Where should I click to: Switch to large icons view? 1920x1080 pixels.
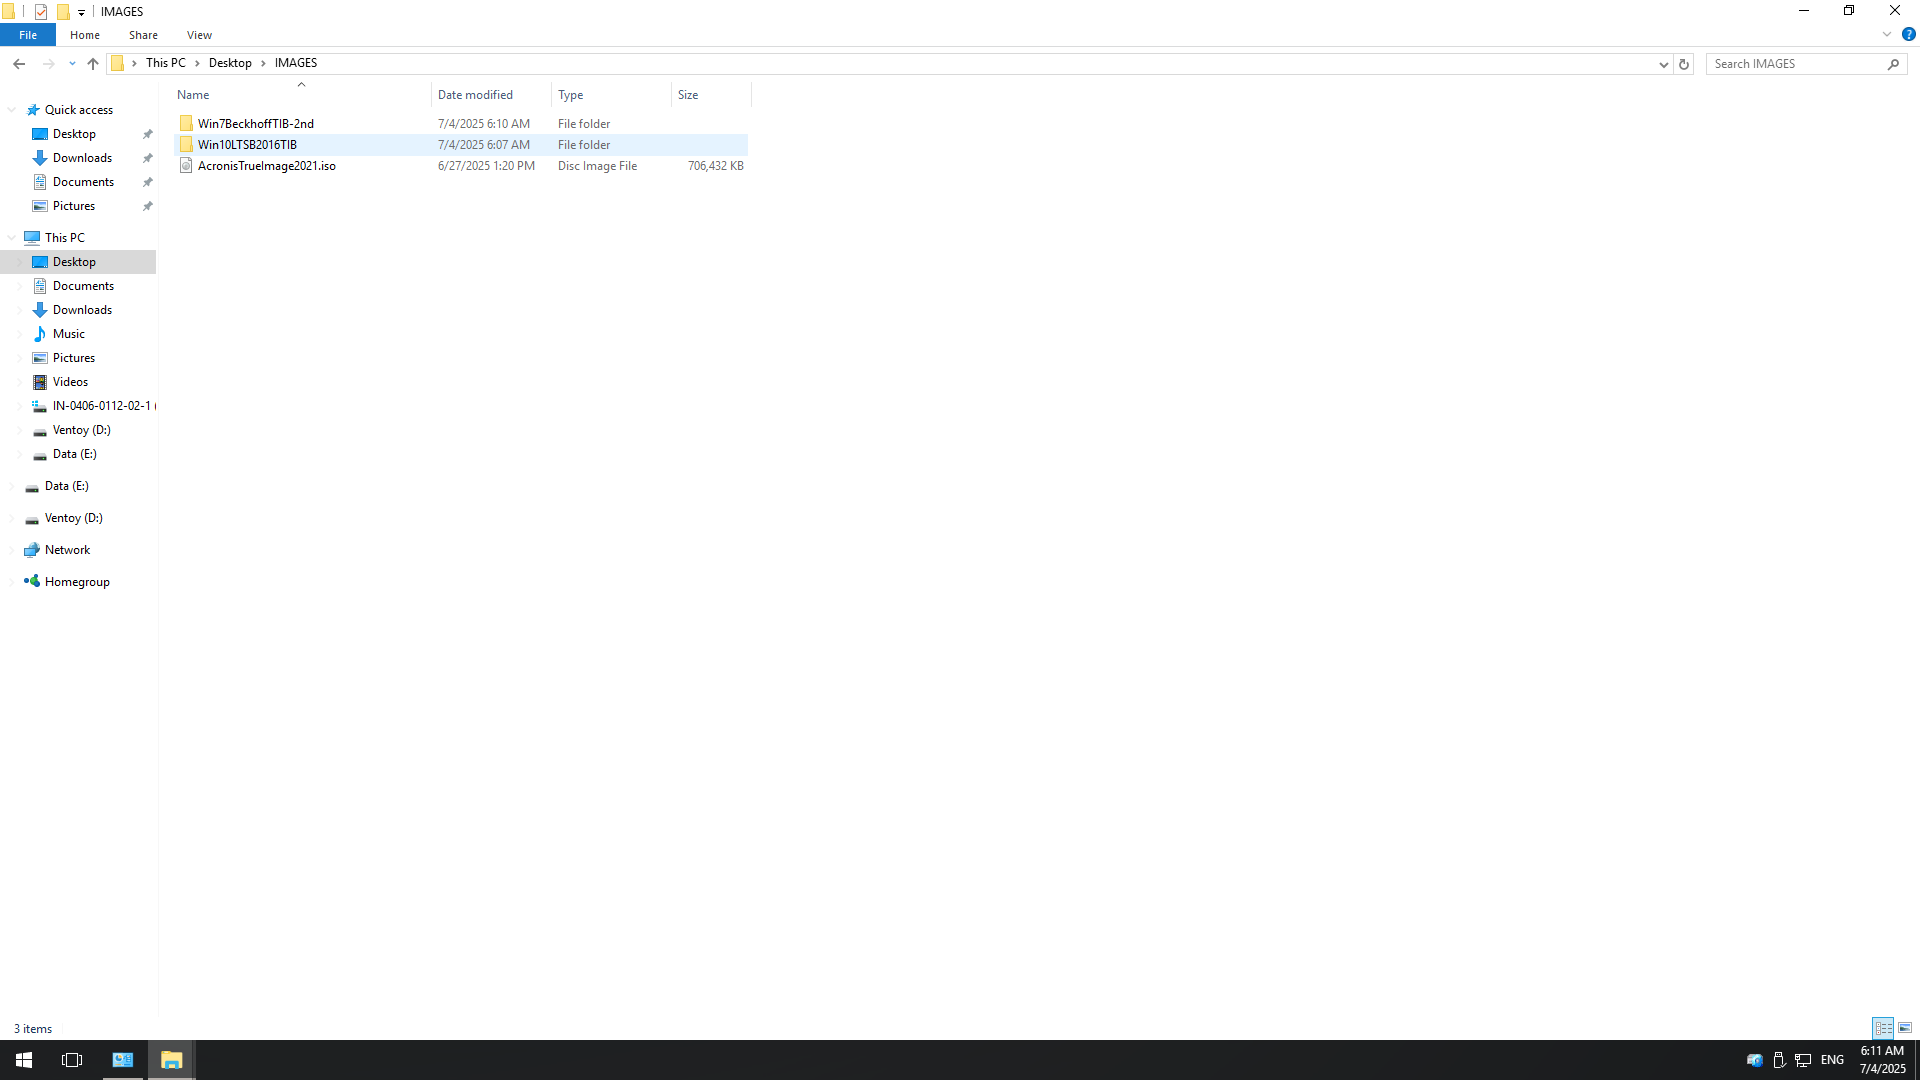tap(1905, 1028)
